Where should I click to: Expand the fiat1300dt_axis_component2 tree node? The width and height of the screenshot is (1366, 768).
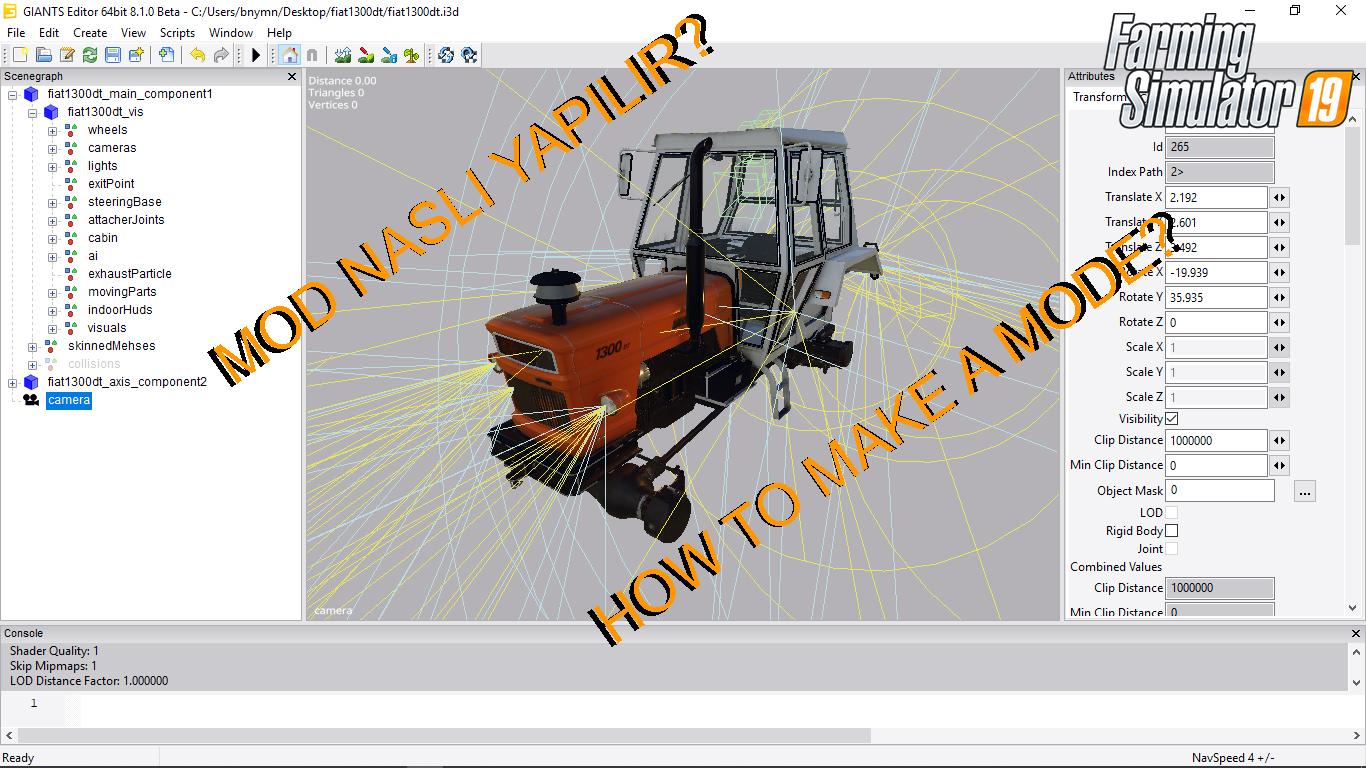pos(12,382)
